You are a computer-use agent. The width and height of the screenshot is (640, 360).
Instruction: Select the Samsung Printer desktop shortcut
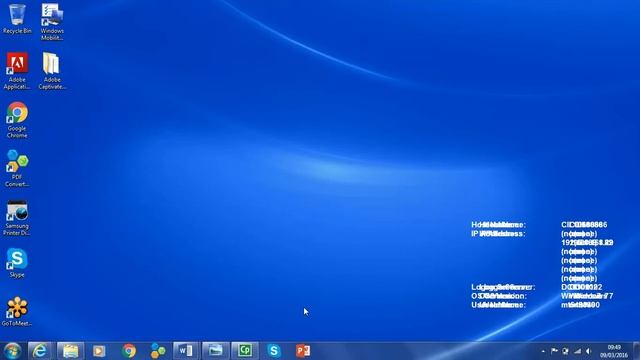pos(17,218)
